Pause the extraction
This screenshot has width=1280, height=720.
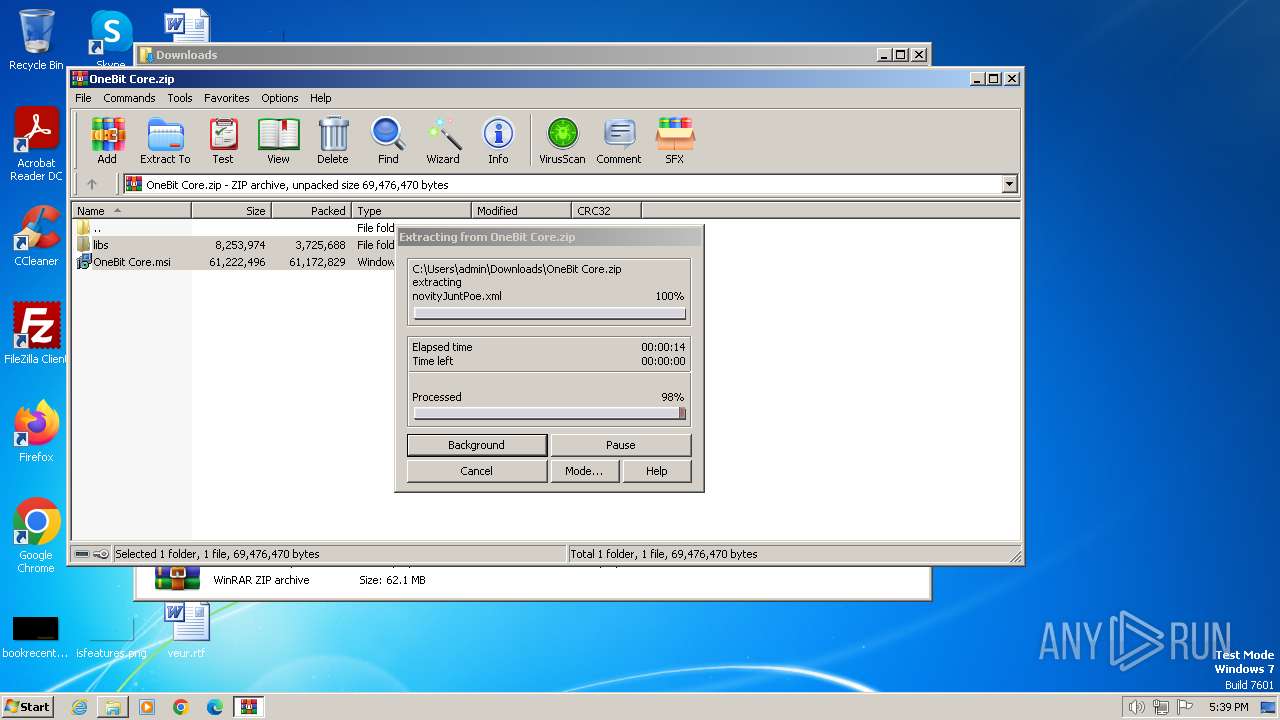pos(621,445)
